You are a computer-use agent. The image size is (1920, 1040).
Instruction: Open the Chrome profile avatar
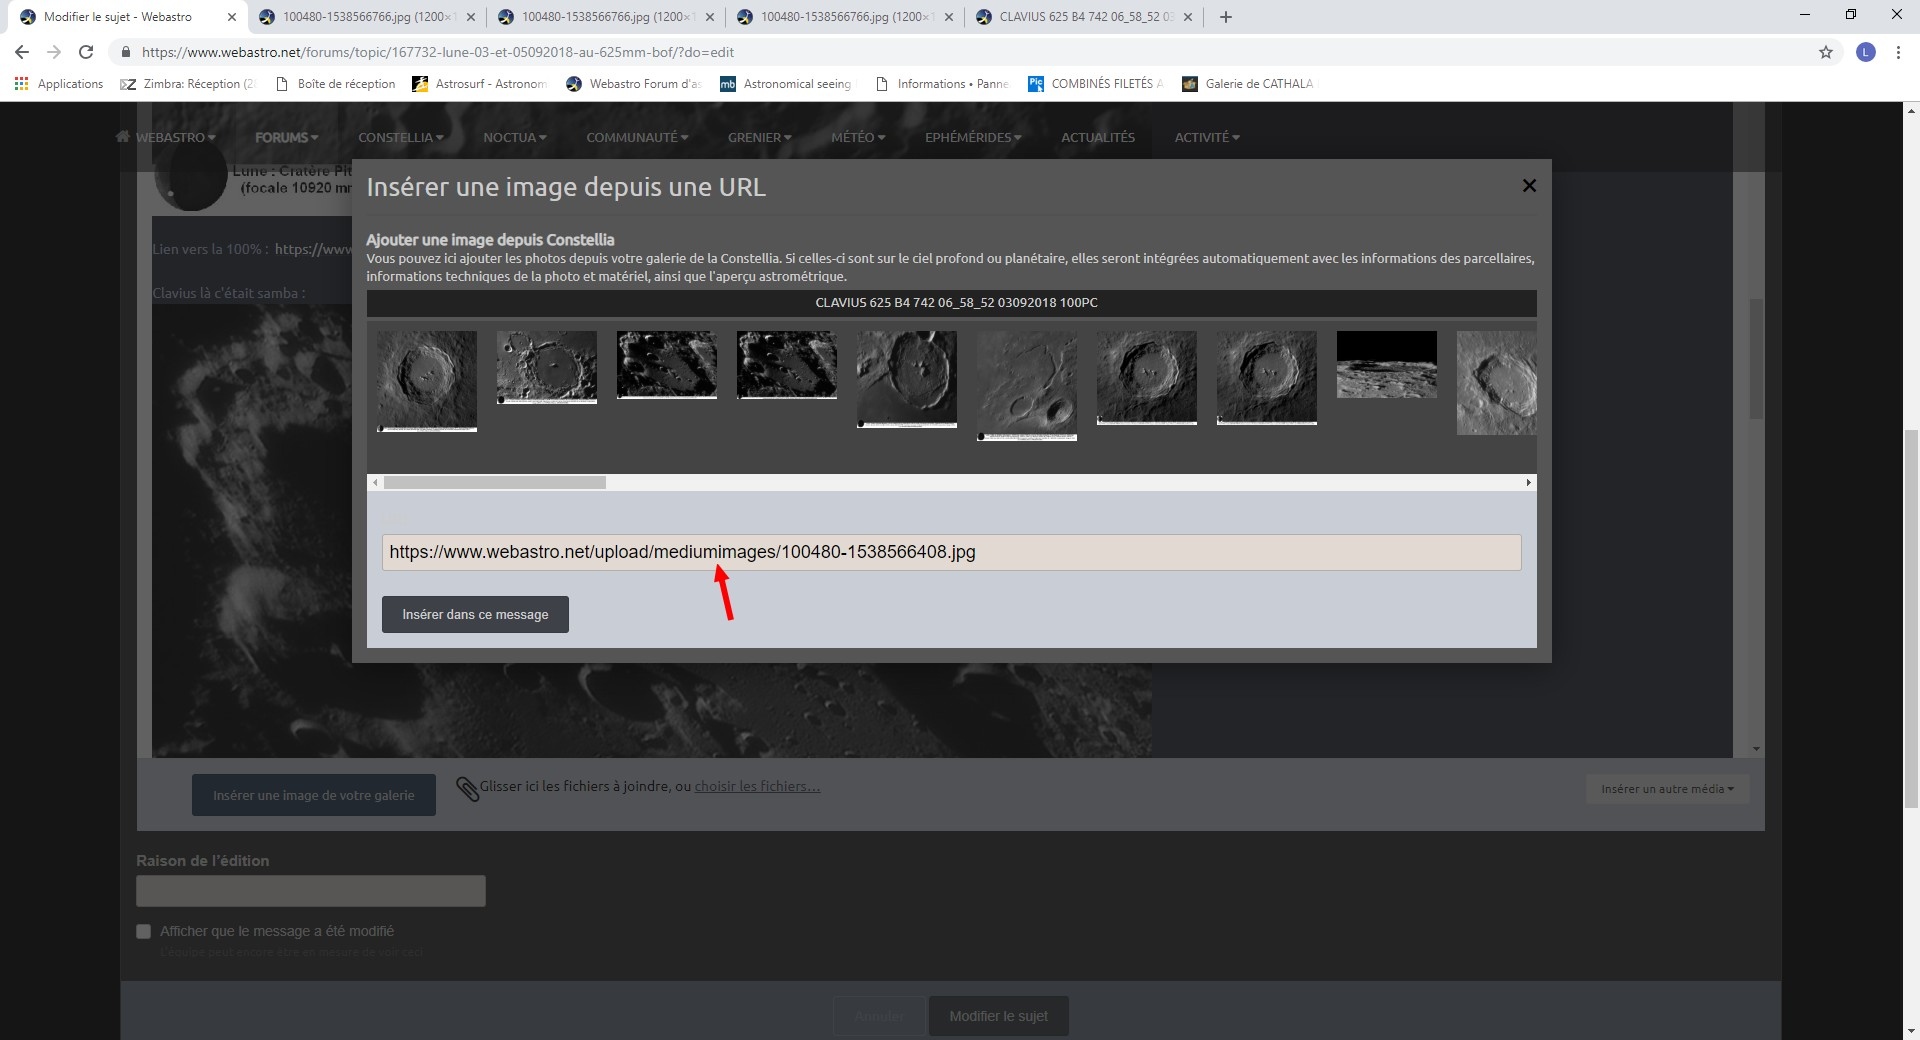pos(1866,52)
